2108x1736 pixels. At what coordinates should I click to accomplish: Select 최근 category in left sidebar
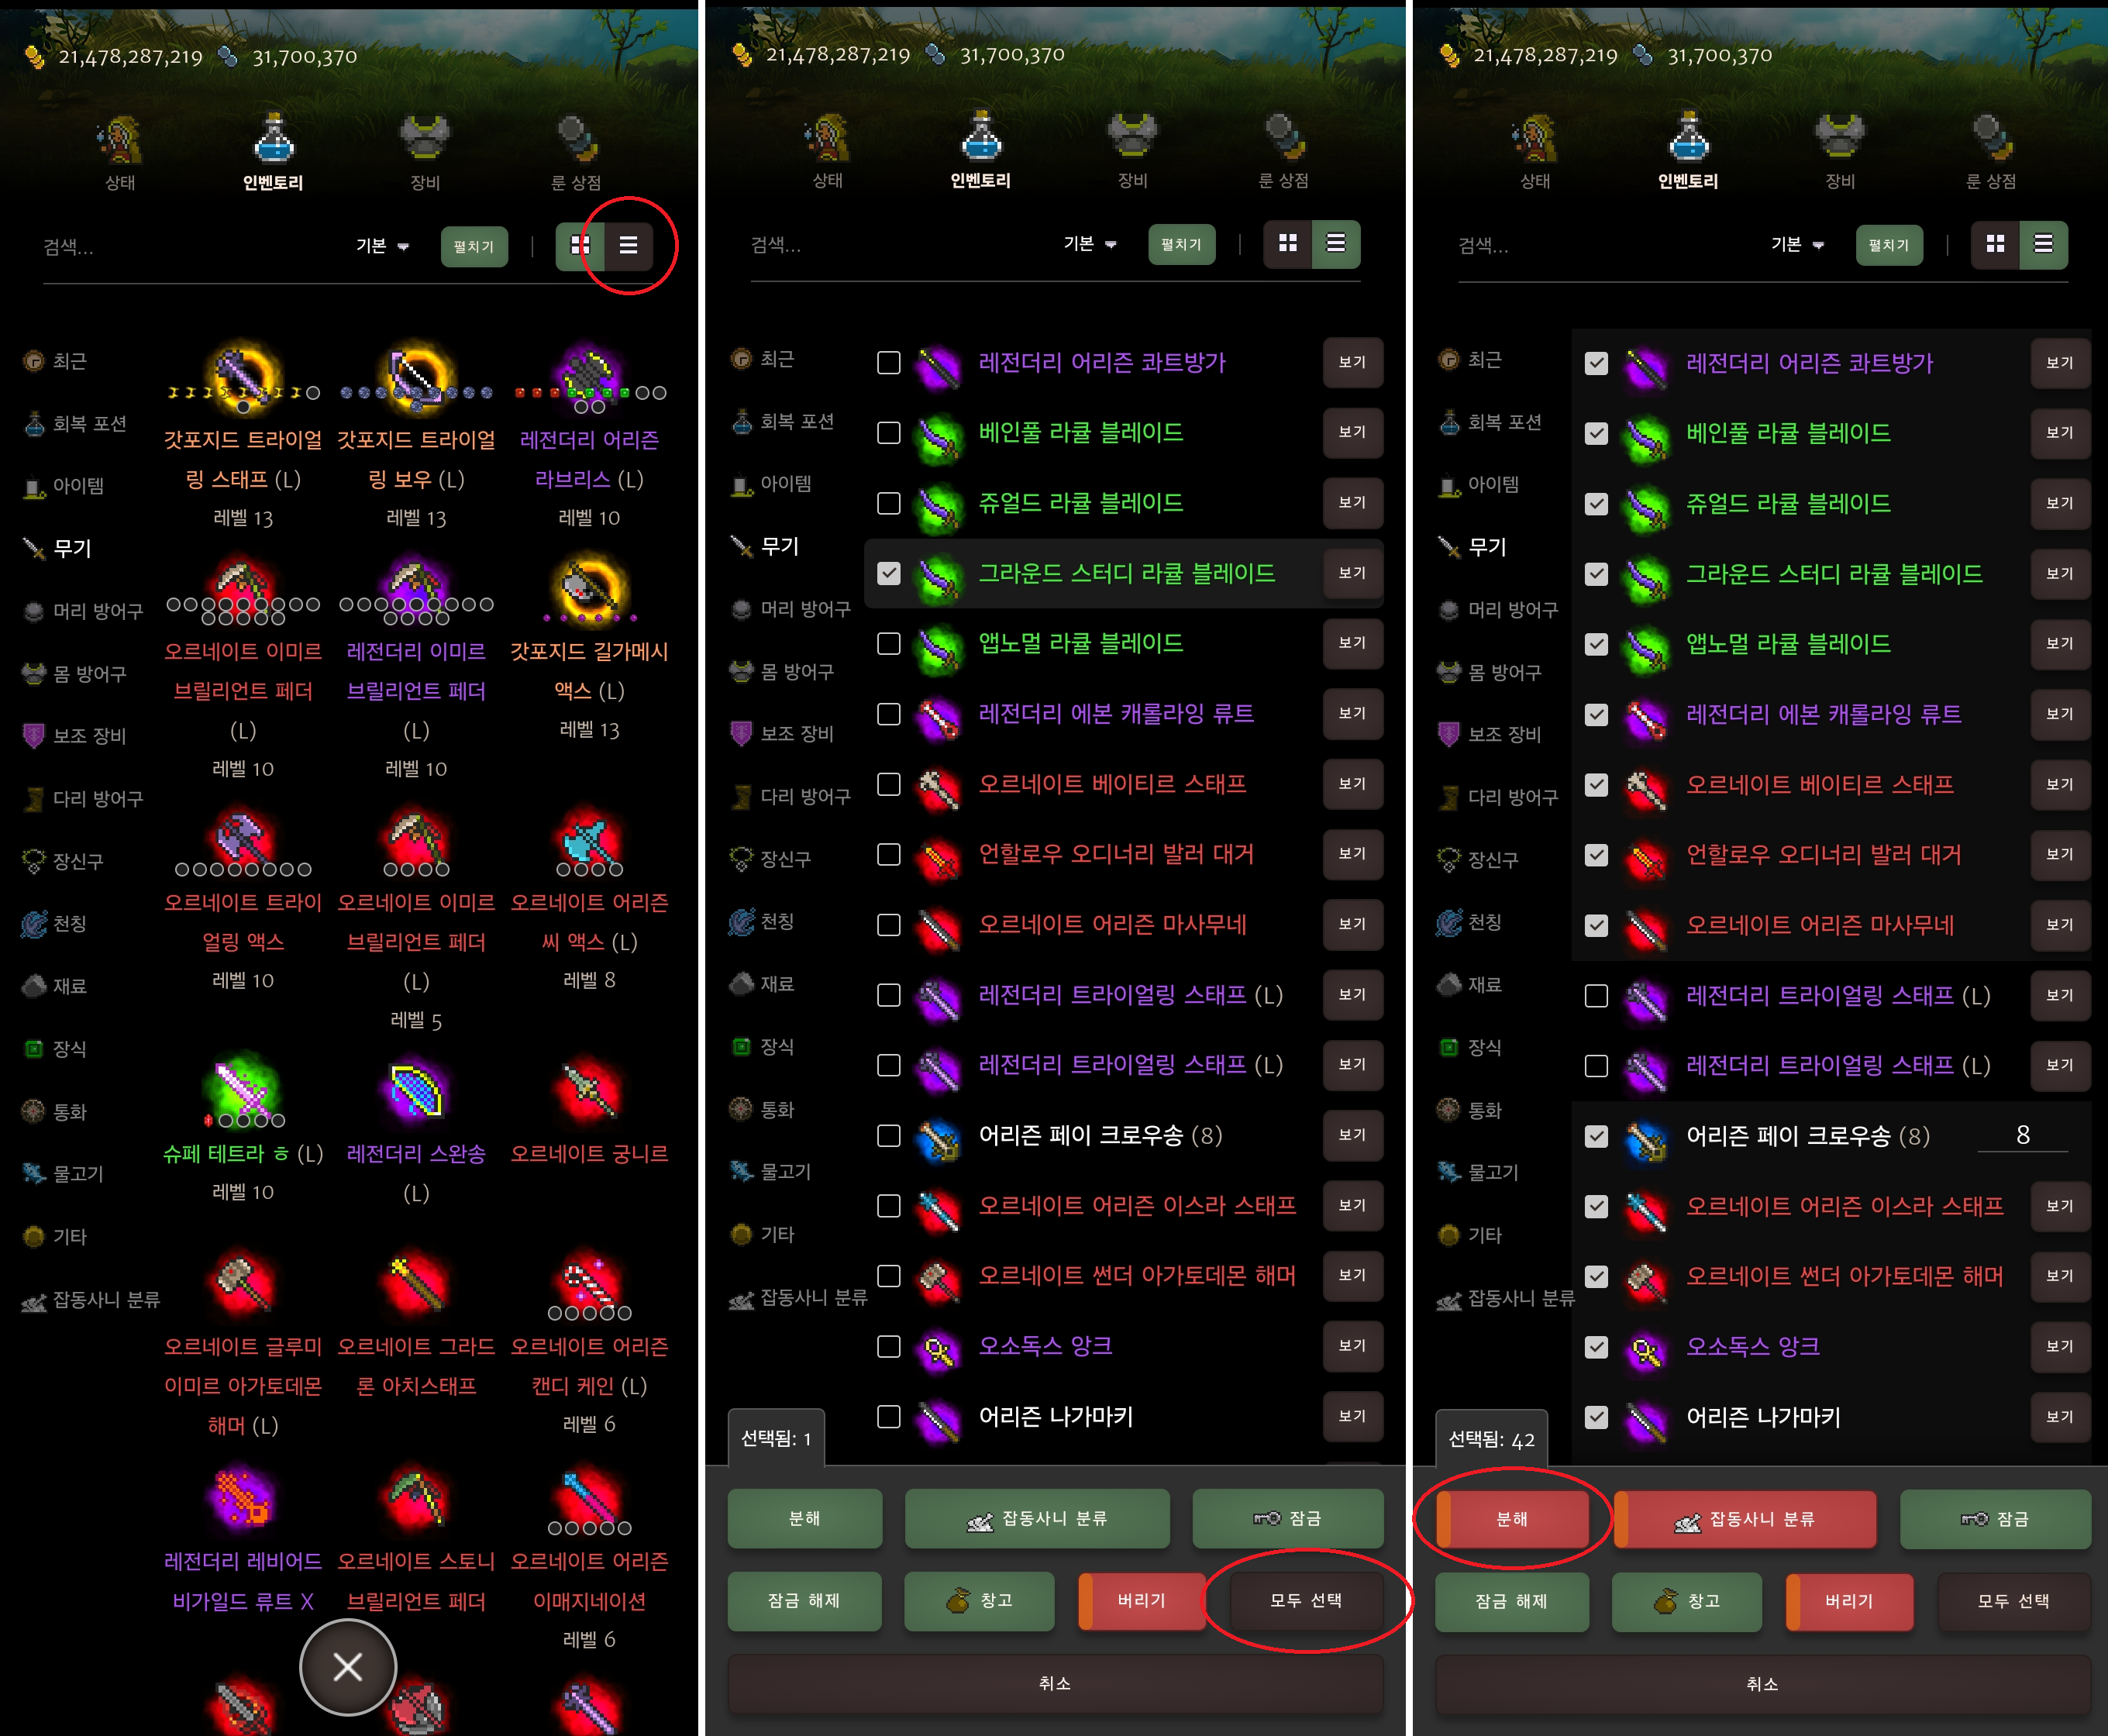point(56,361)
